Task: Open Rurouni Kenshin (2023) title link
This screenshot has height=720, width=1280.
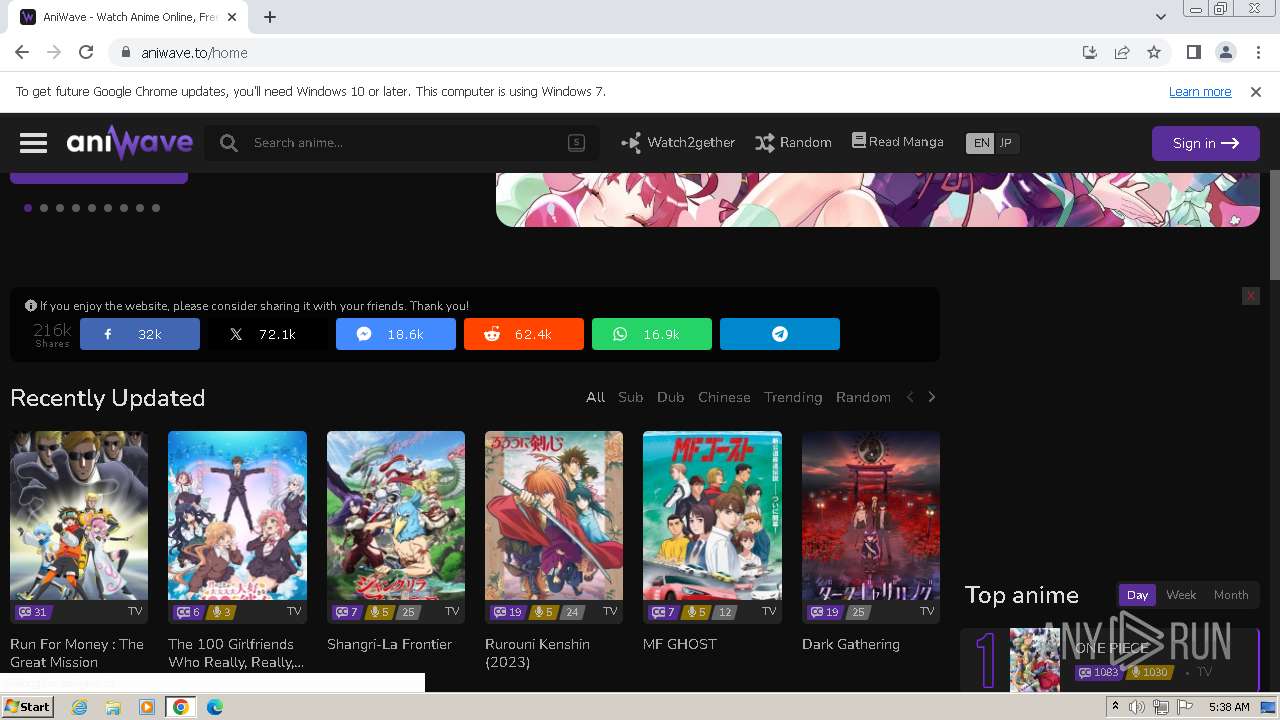Action: coord(537,653)
